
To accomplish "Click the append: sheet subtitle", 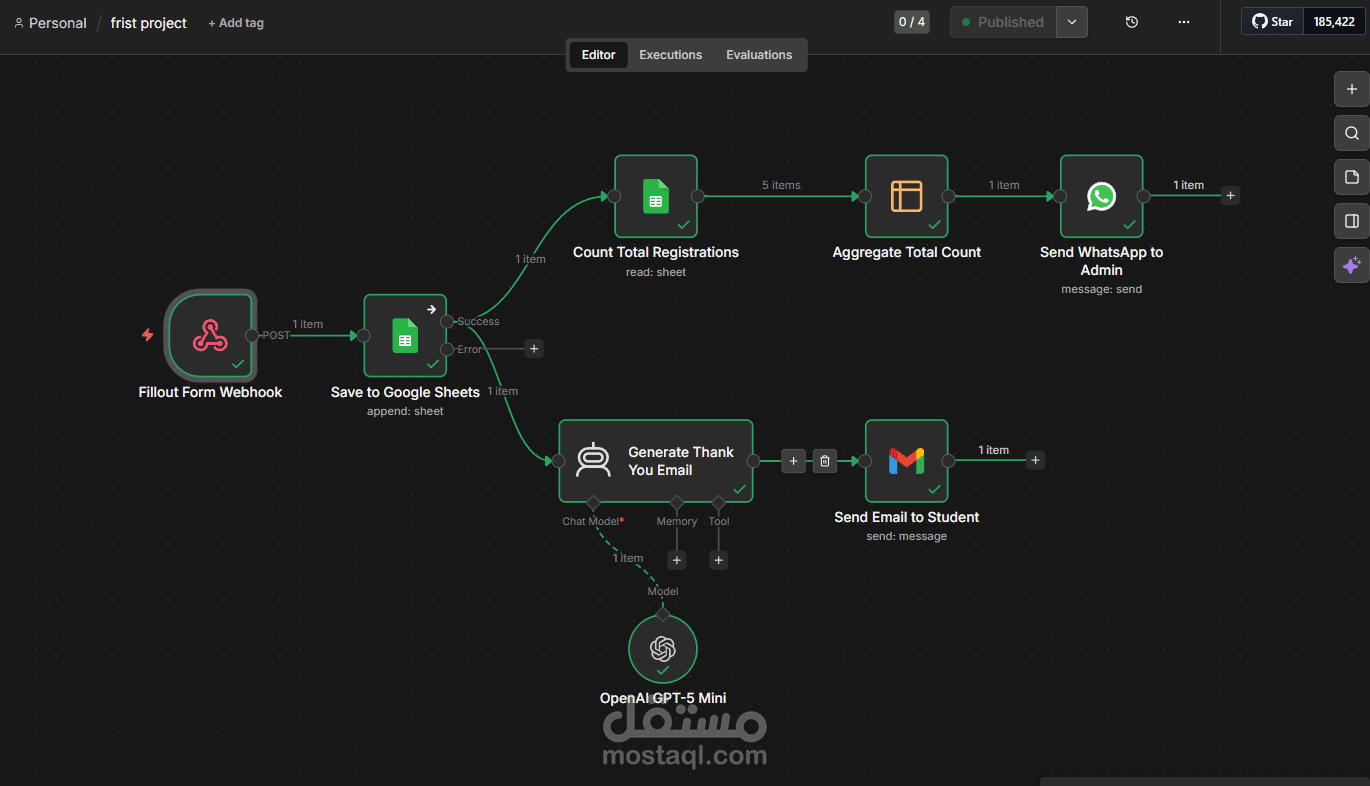I will pos(405,411).
